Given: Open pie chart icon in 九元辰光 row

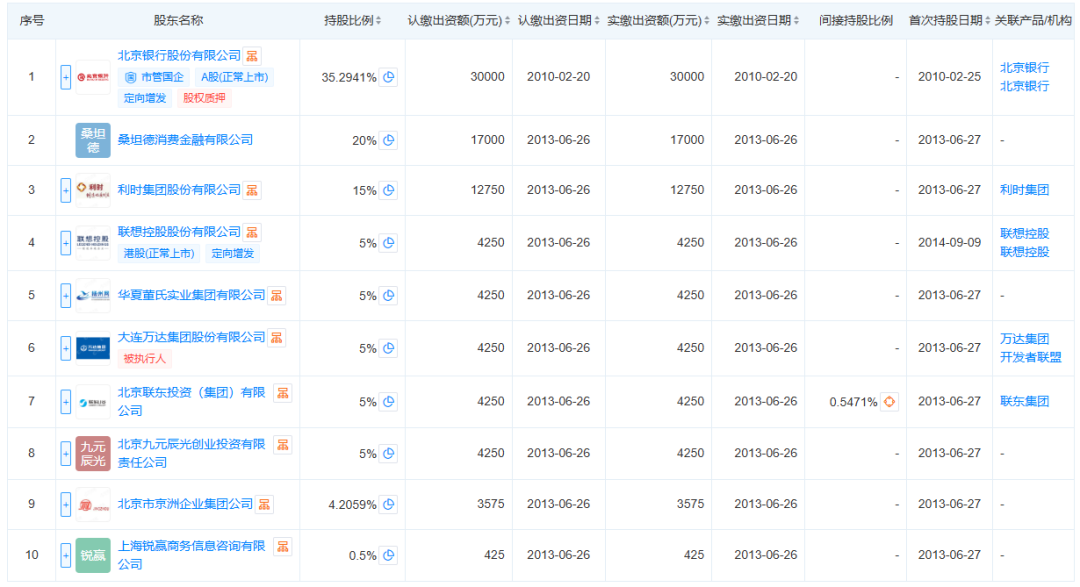Looking at the screenshot, I should tap(388, 454).
